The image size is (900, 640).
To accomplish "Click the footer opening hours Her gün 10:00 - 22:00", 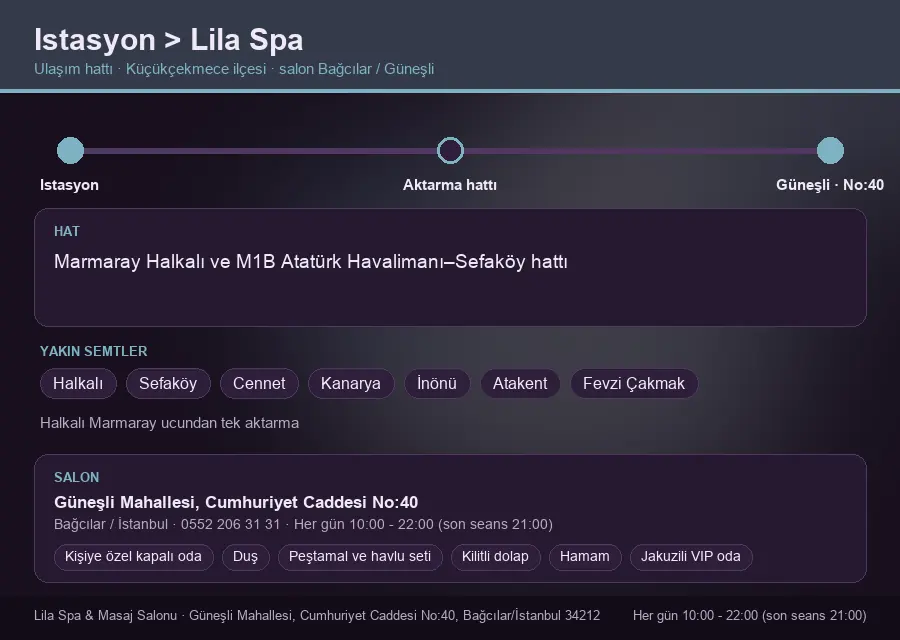I will (749, 615).
